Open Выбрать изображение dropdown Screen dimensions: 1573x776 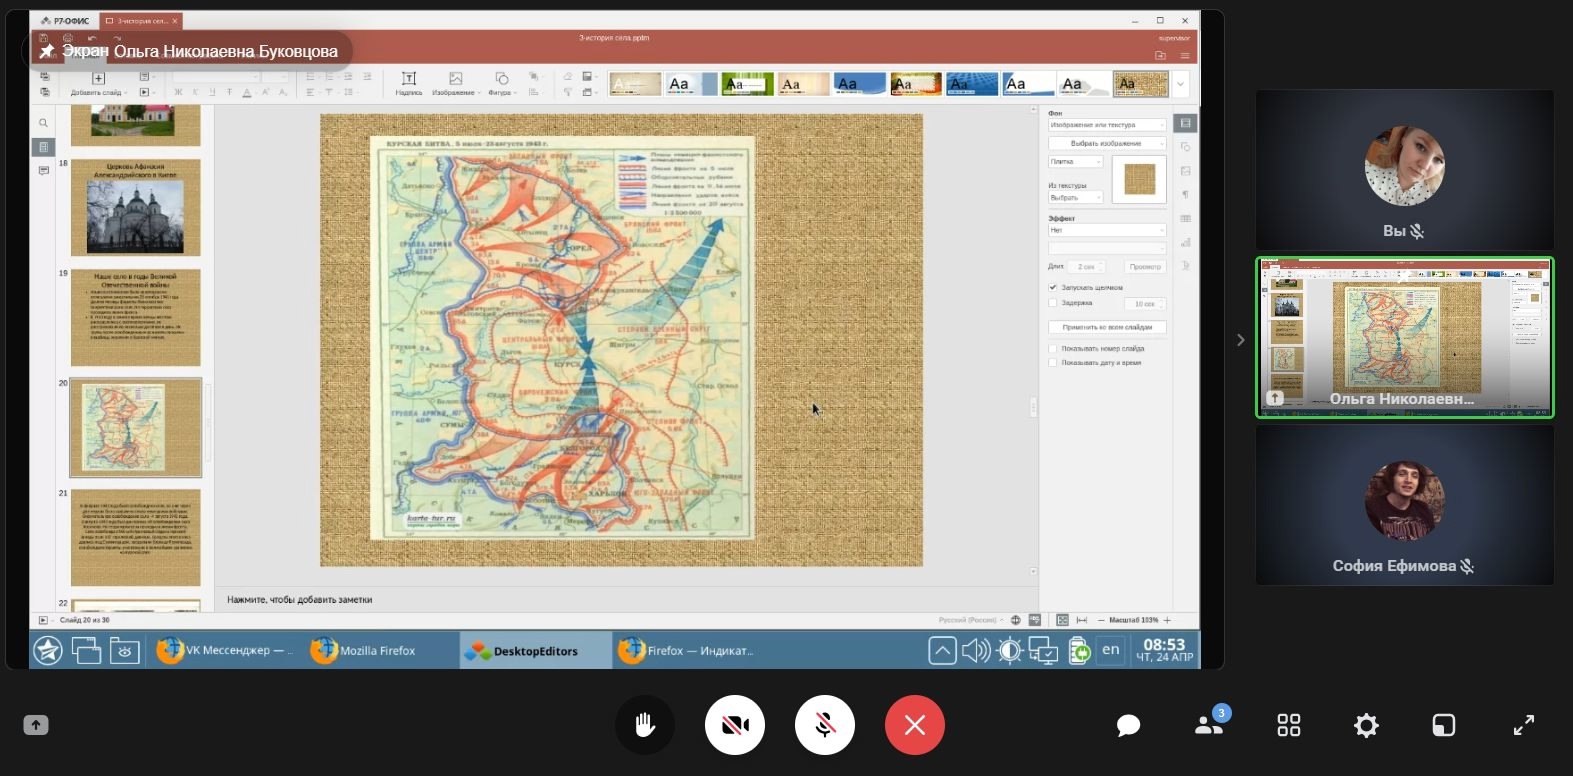point(1107,143)
